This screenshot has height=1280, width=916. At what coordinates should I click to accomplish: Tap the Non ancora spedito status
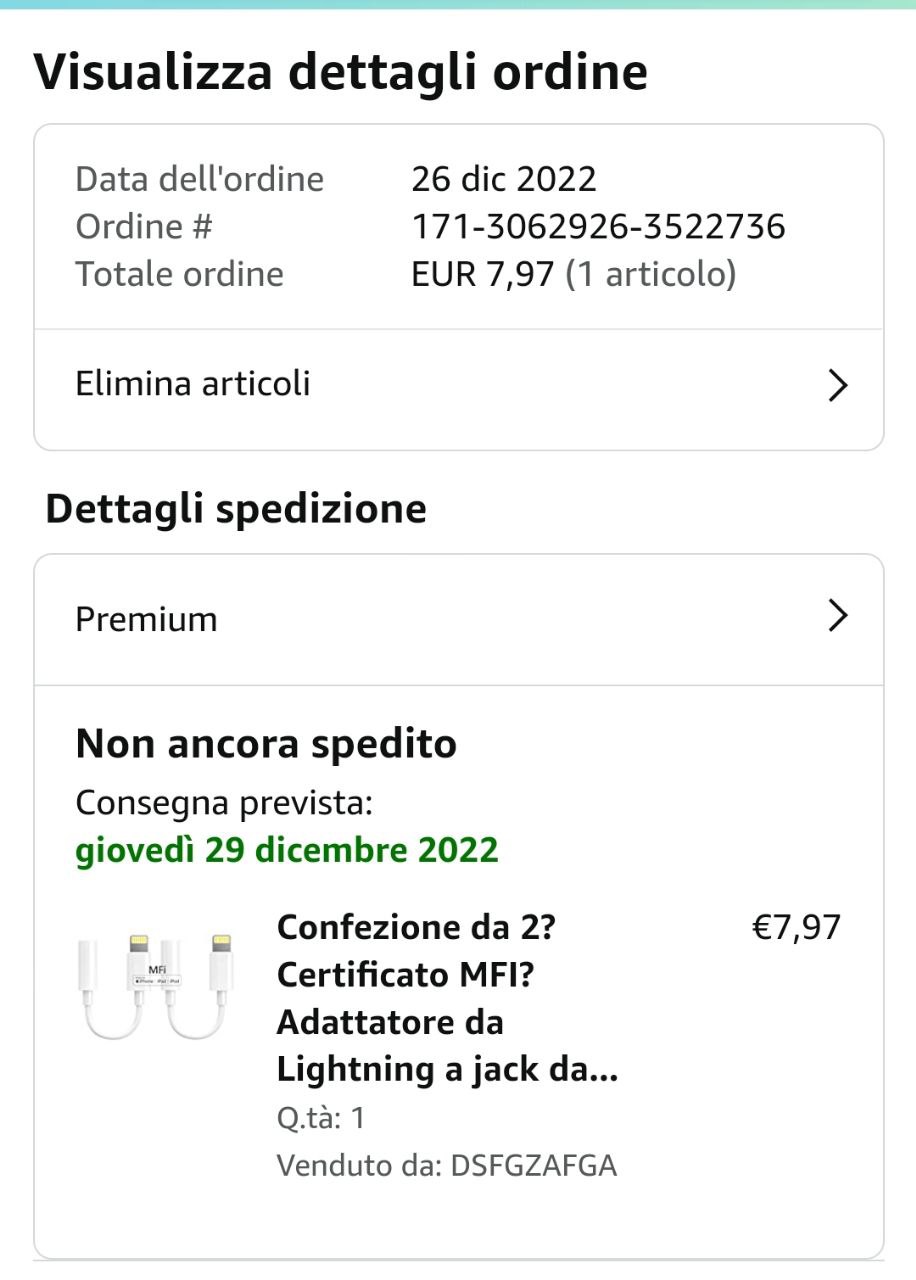pos(266,744)
